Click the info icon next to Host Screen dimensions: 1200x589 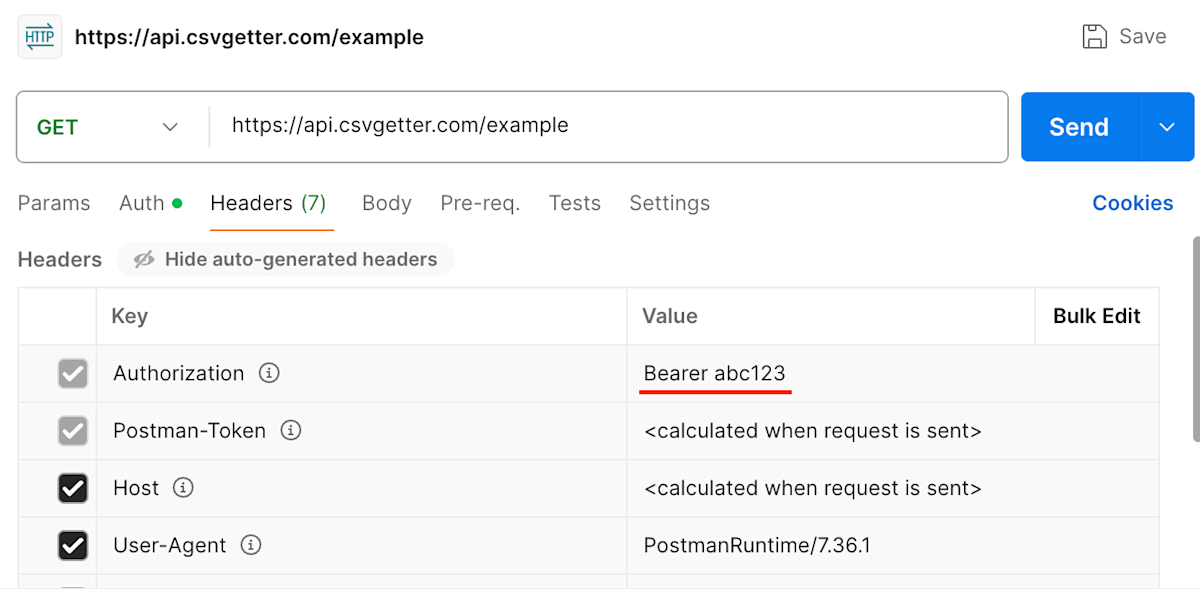pyautogui.click(x=183, y=488)
